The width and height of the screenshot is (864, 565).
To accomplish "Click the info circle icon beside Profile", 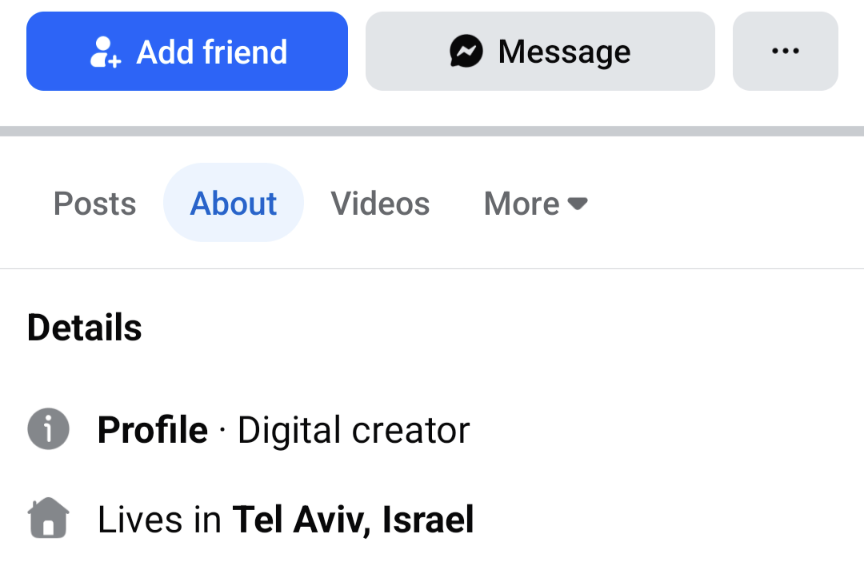I will point(48,430).
